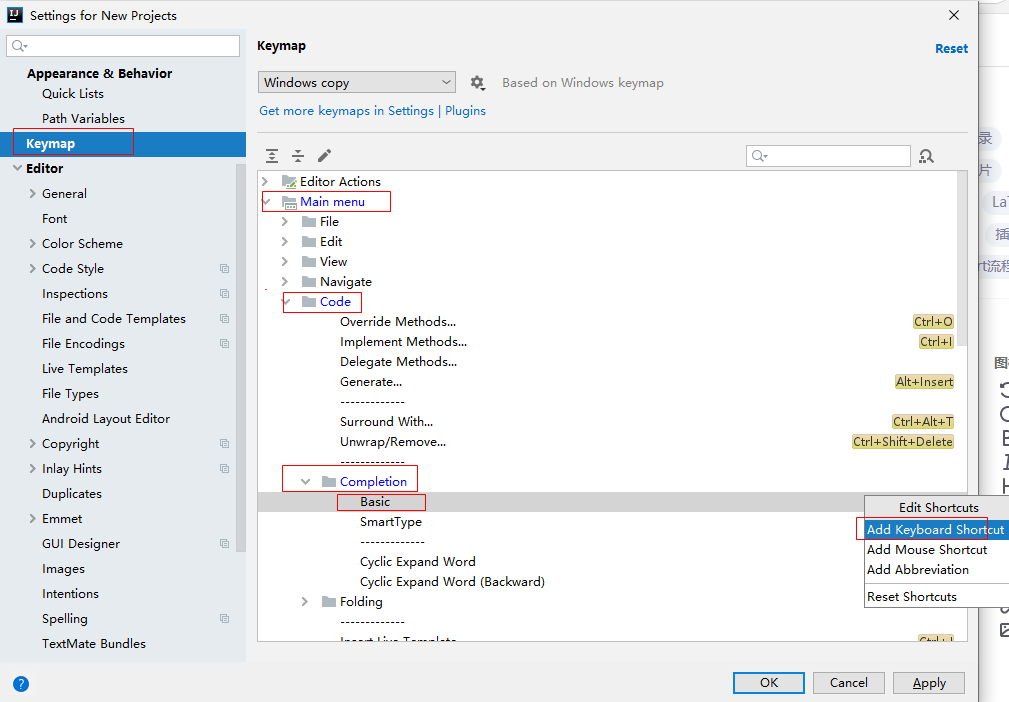Open the Help question mark icon
This screenshot has width=1009, height=702.
click(x=21, y=684)
